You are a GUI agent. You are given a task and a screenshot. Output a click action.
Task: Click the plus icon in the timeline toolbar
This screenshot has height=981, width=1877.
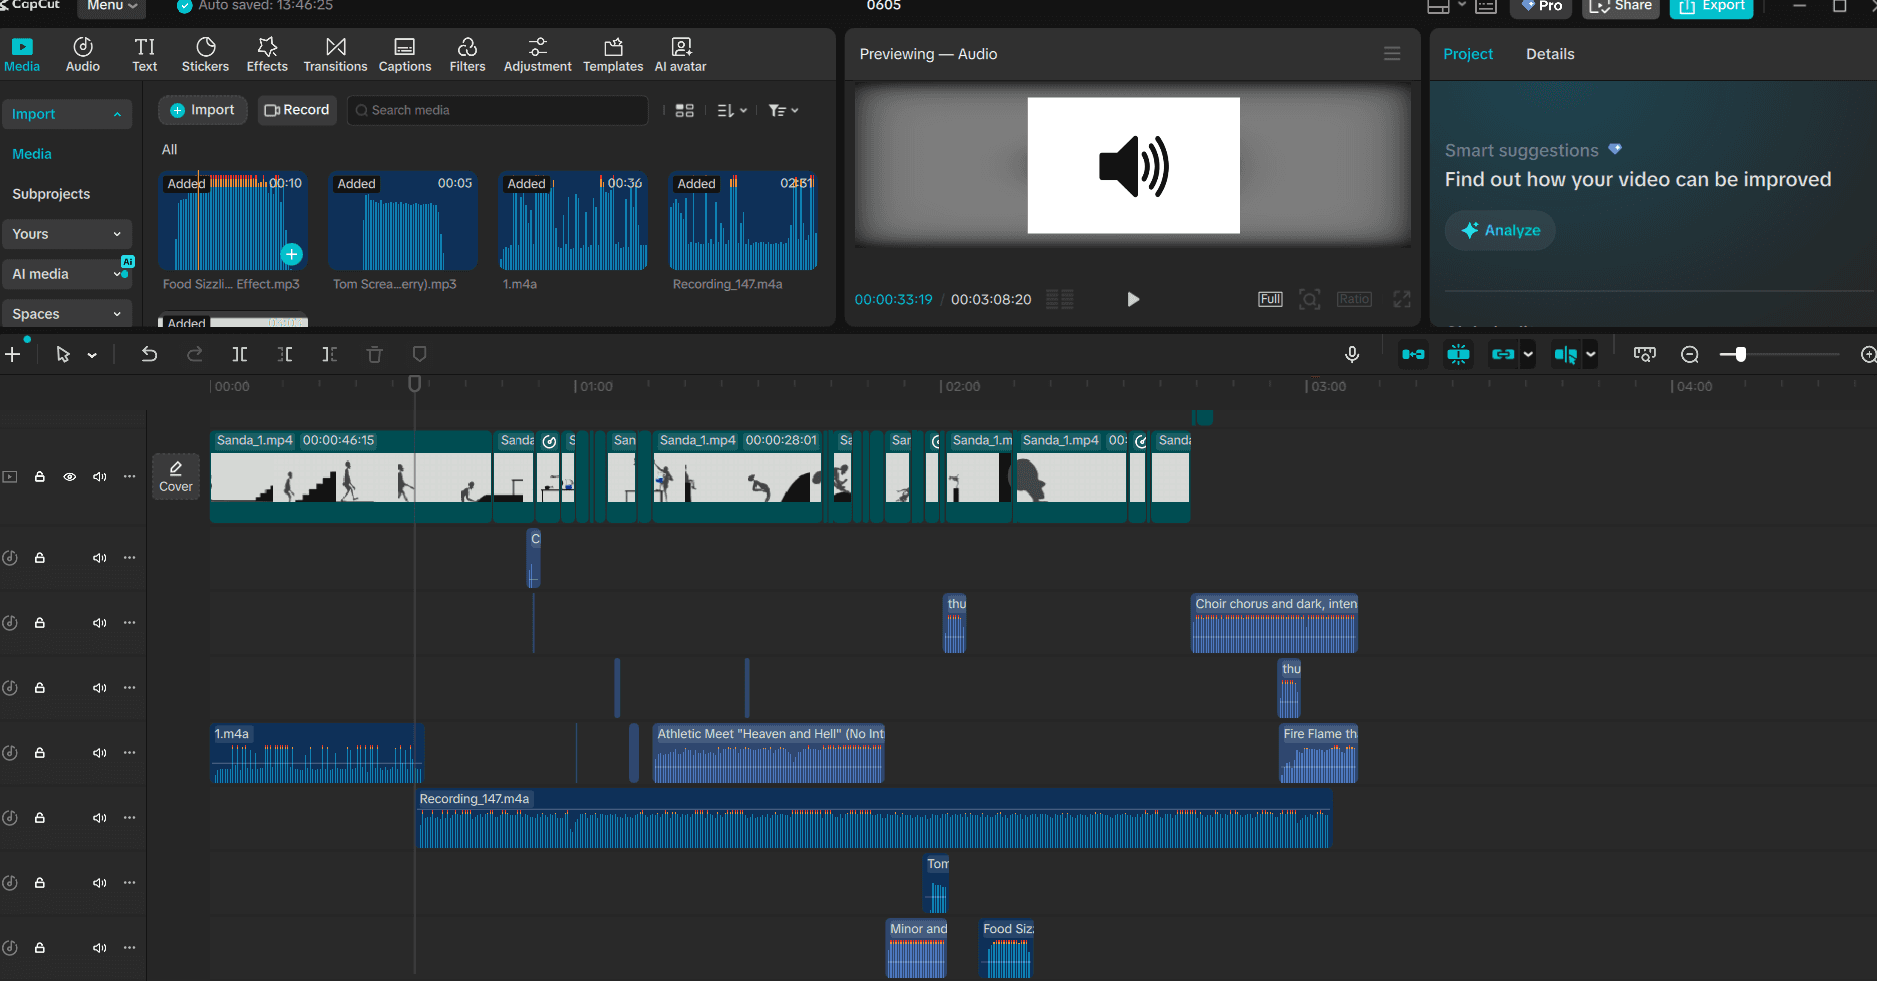(13, 354)
